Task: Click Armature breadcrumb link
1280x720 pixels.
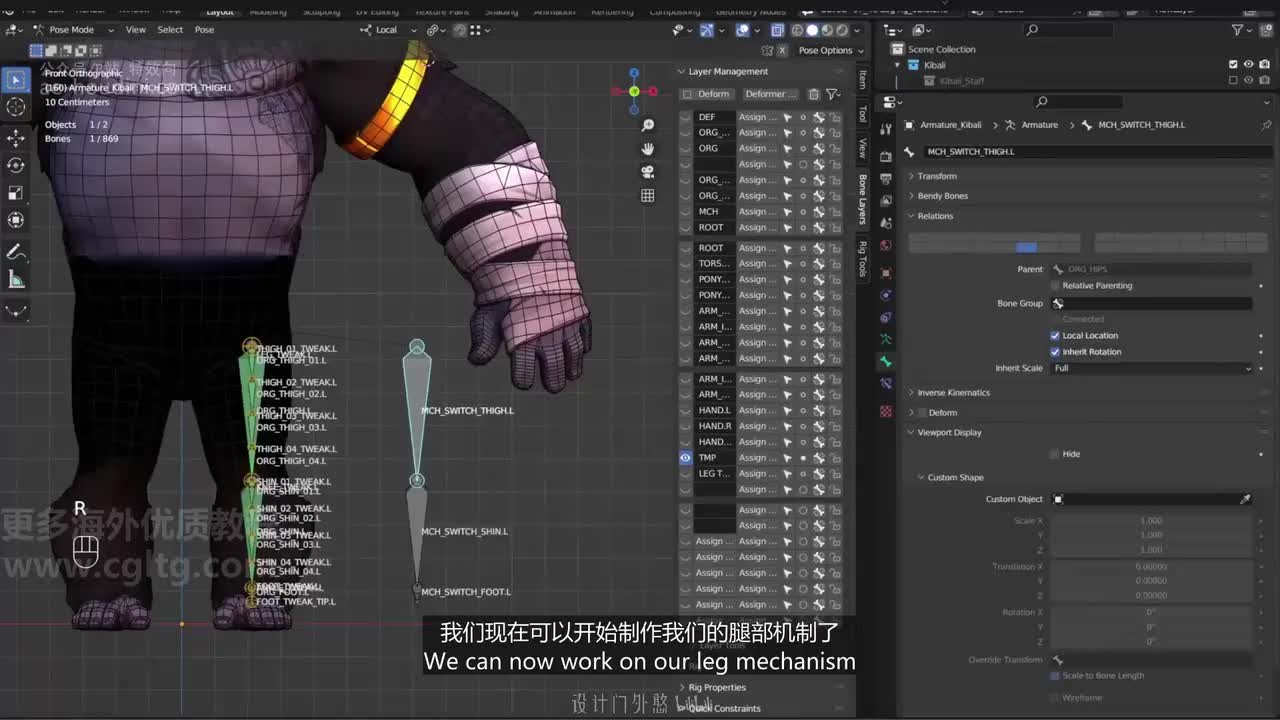Action: pyautogui.click(x=1039, y=125)
